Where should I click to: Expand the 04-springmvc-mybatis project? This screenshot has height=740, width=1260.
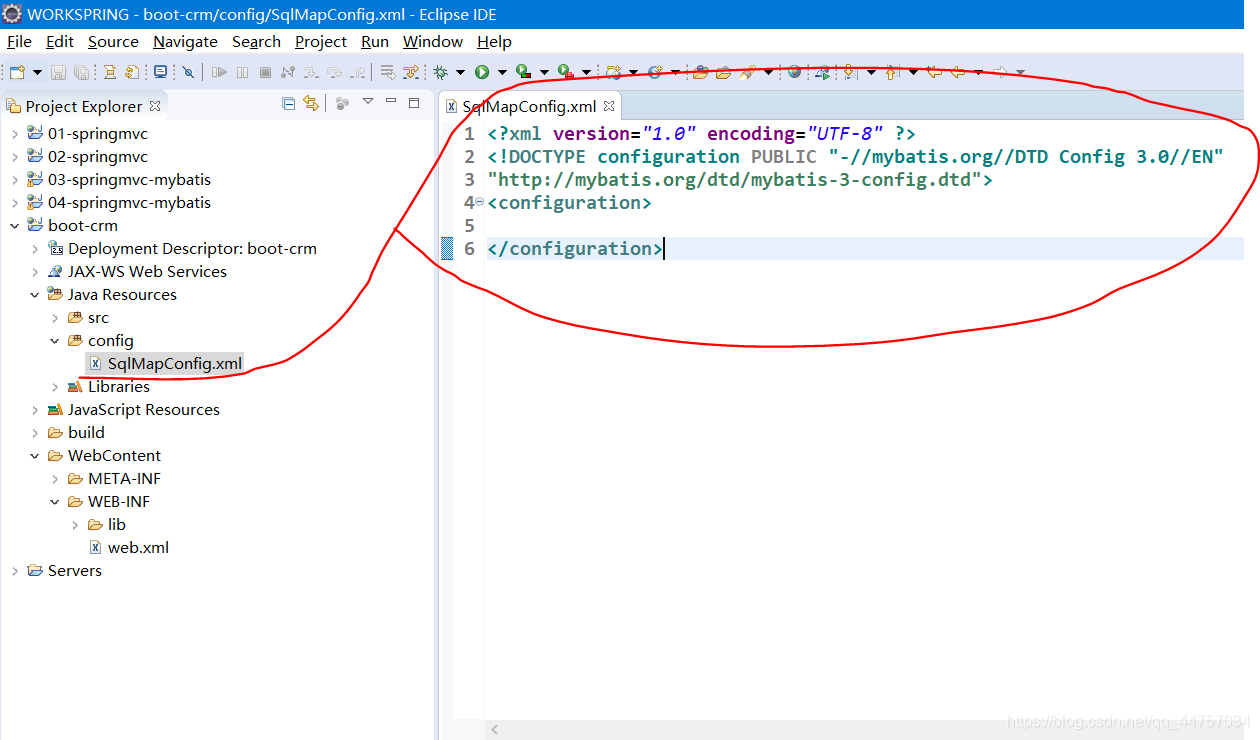point(14,202)
